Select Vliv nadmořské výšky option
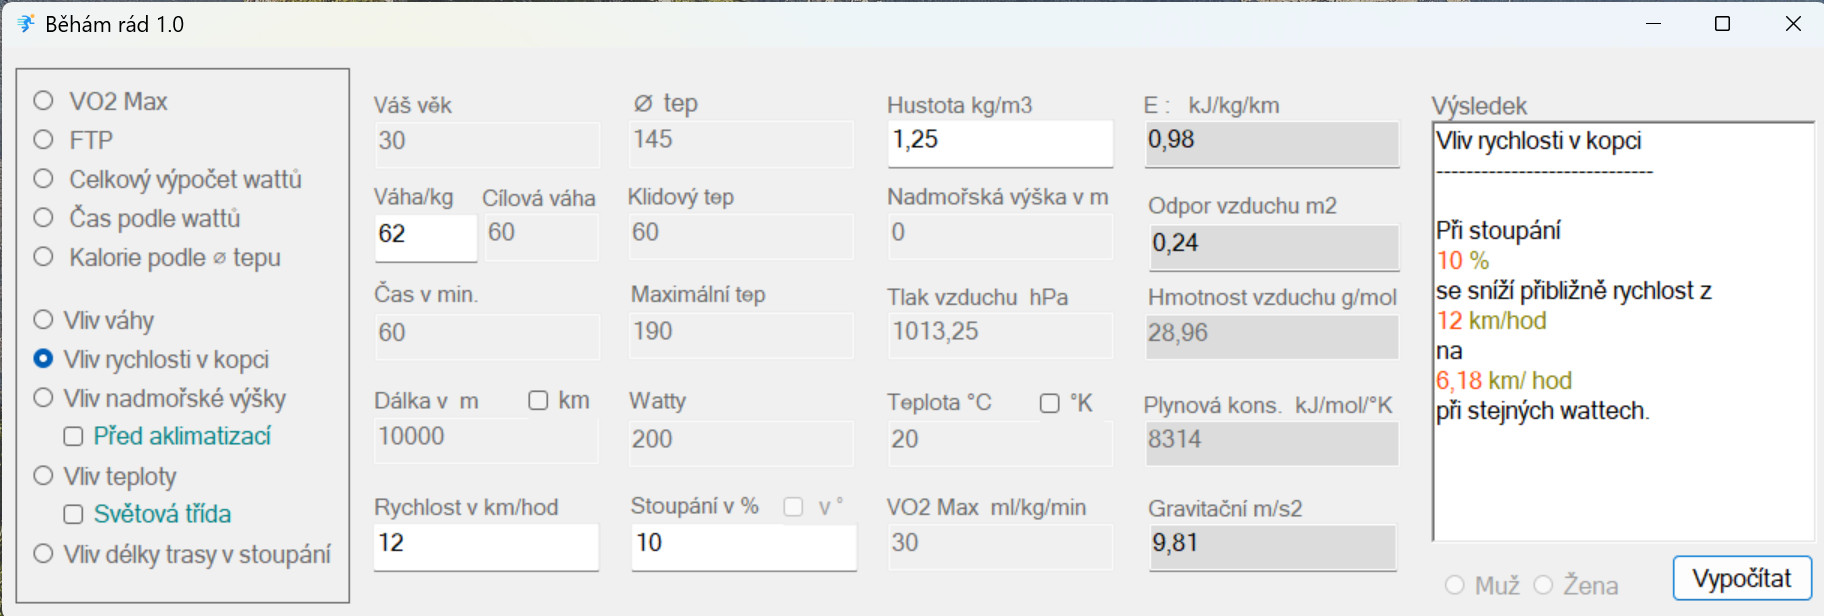This screenshot has width=1824, height=616. coord(44,398)
